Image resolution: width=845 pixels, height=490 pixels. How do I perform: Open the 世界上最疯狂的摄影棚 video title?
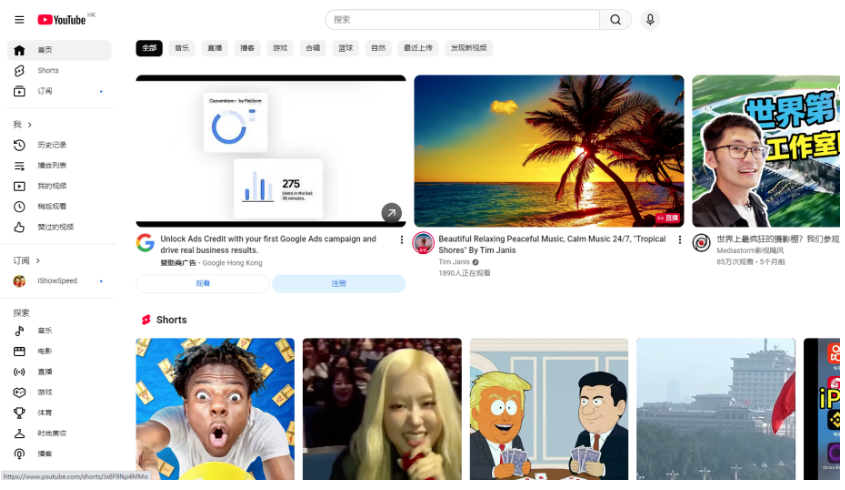click(x=778, y=239)
